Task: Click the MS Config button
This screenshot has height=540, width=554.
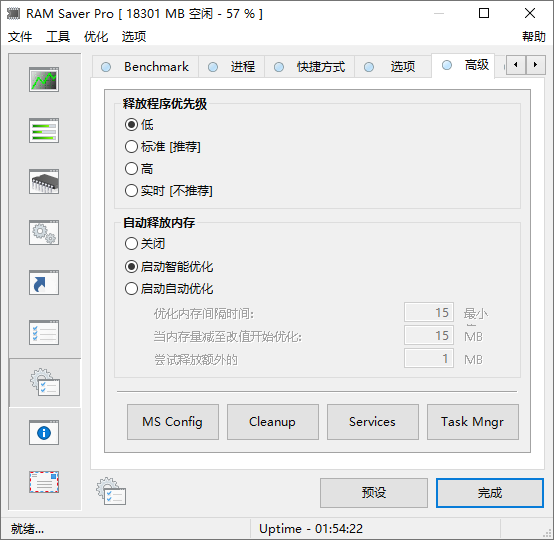Action: pos(173,422)
